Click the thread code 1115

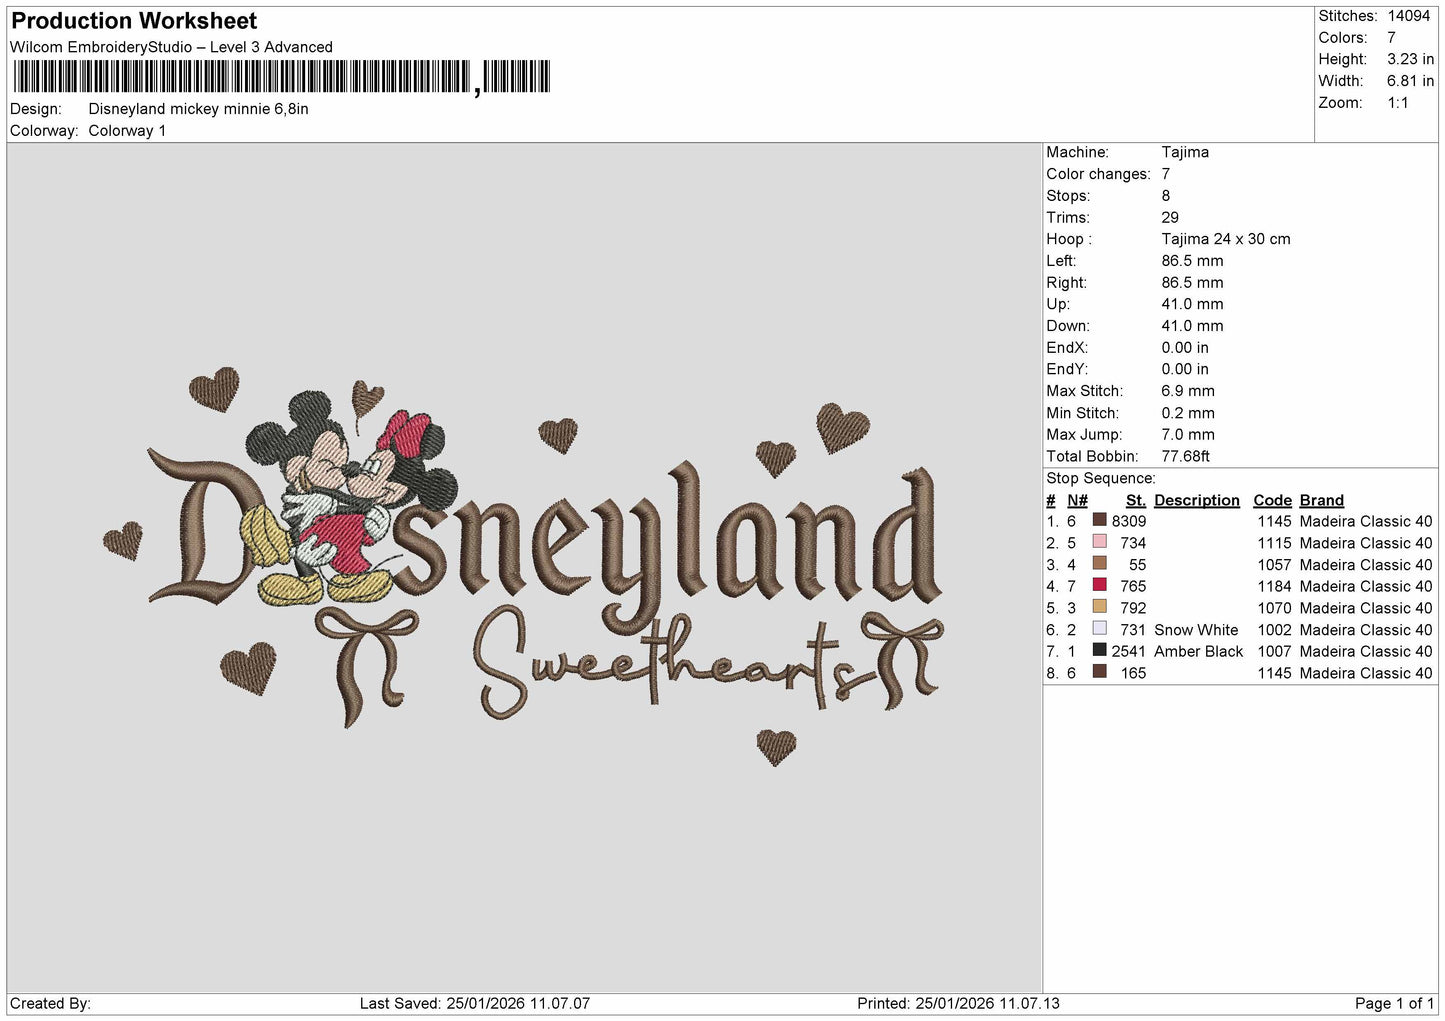[x=1275, y=543]
